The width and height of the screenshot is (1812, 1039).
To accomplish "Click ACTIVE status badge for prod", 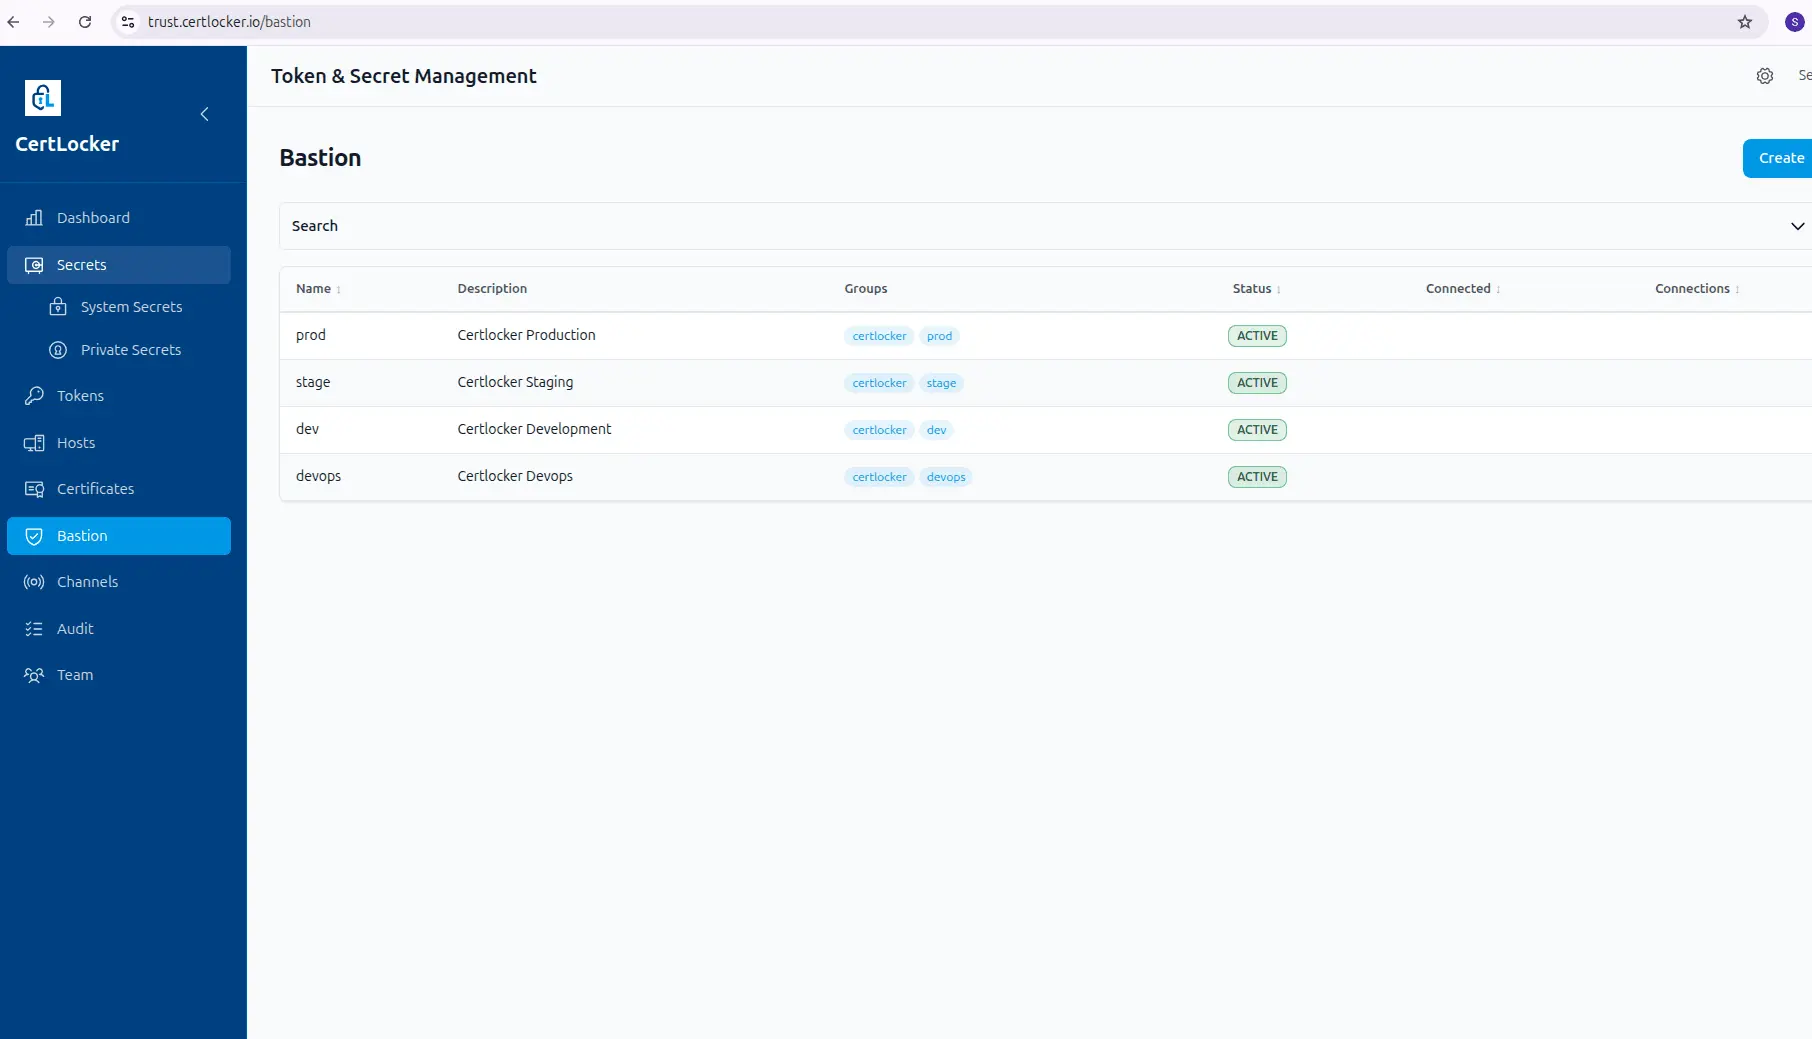I will 1257,336.
